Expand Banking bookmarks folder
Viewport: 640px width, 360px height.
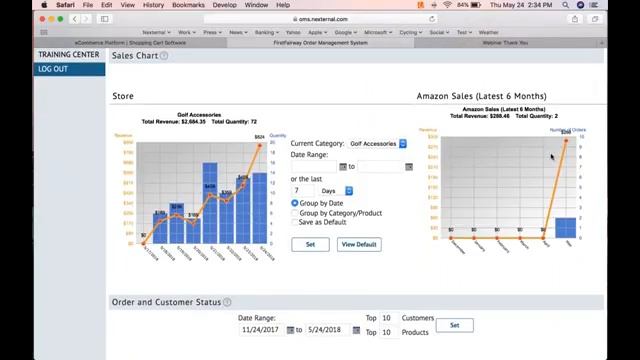click(267, 32)
